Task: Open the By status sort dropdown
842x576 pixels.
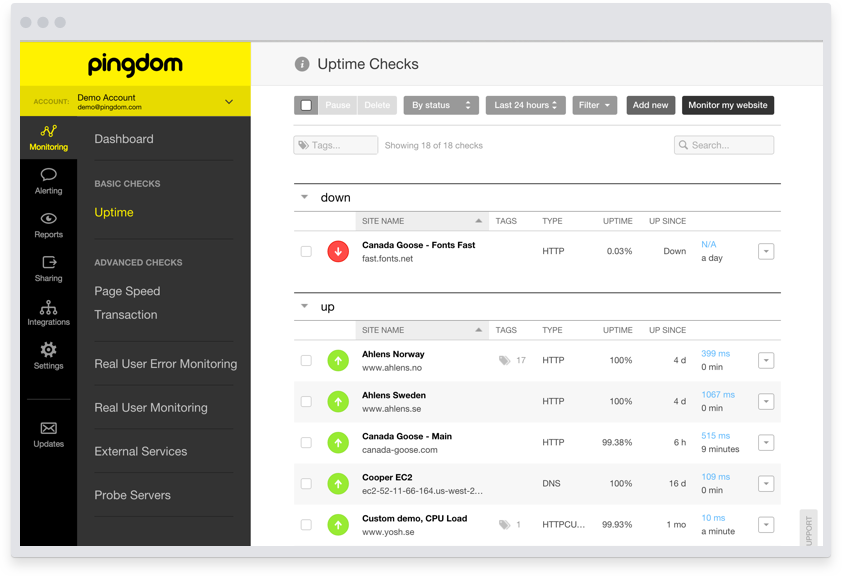Action: [441, 105]
